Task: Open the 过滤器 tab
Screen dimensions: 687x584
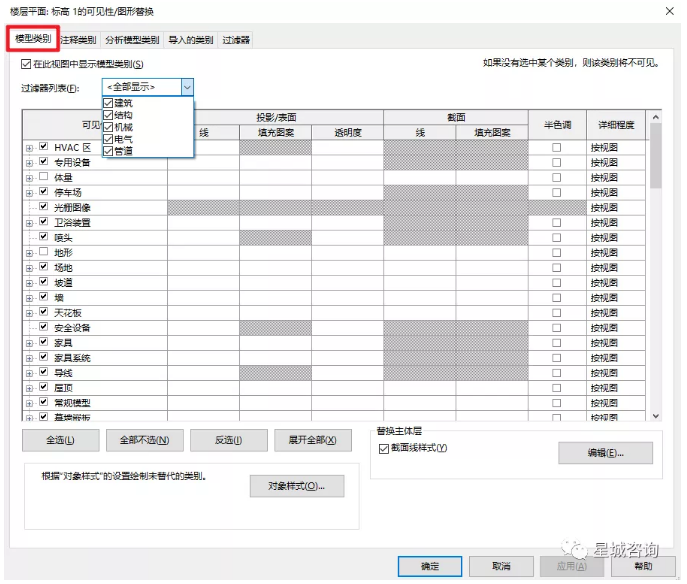Action: (236, 40)
